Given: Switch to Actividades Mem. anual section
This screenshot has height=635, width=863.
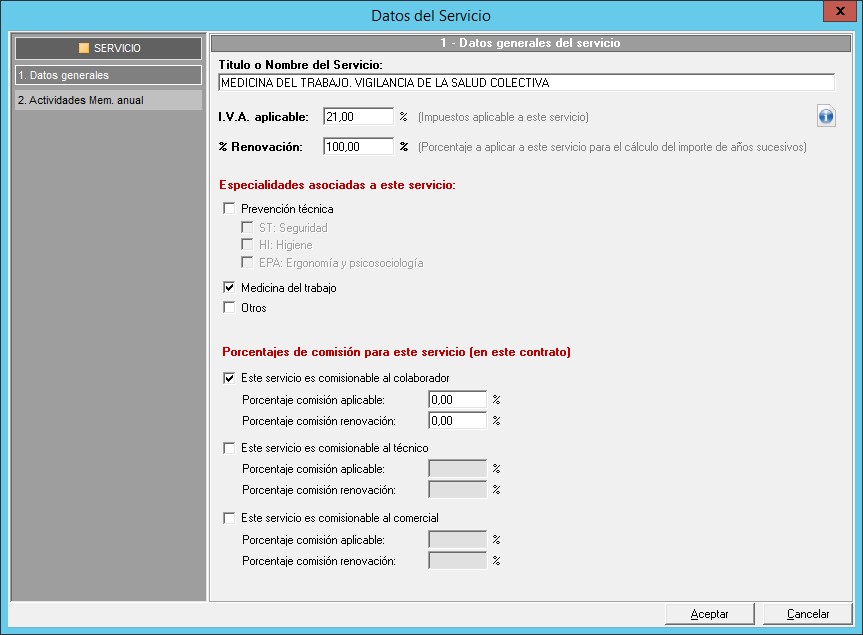Looking at the screenshot, I should click(108, 100).
